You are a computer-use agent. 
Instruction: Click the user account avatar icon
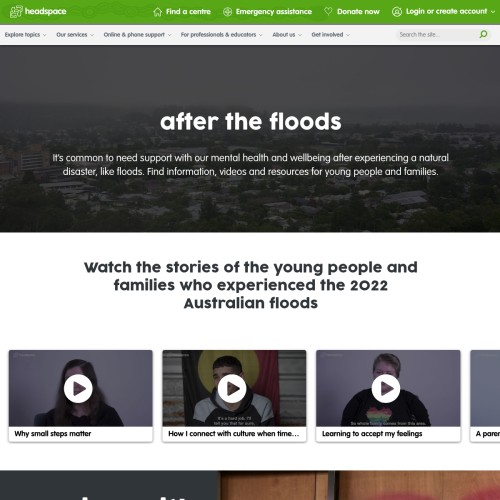coord(397,12)
